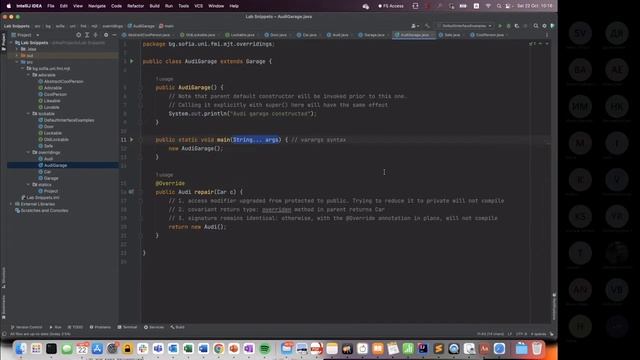
Task: Select Garage class in project tree
Action: pyautogui.click(x=51, y=178)
